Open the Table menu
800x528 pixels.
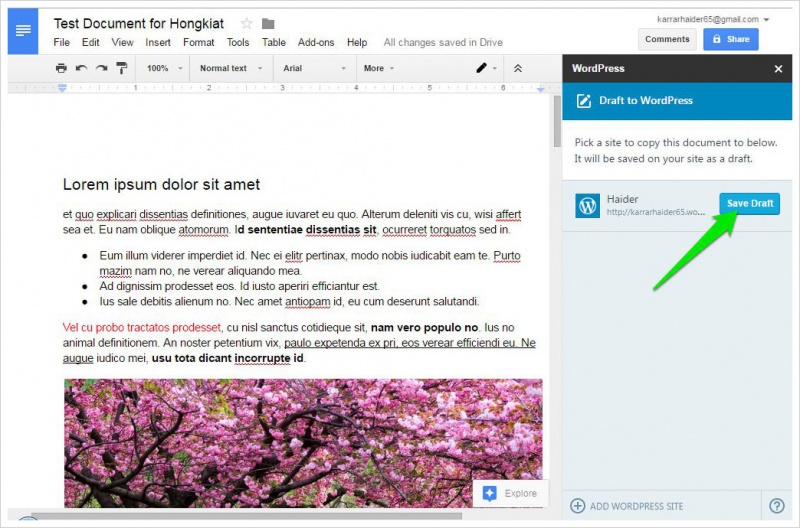274,42
